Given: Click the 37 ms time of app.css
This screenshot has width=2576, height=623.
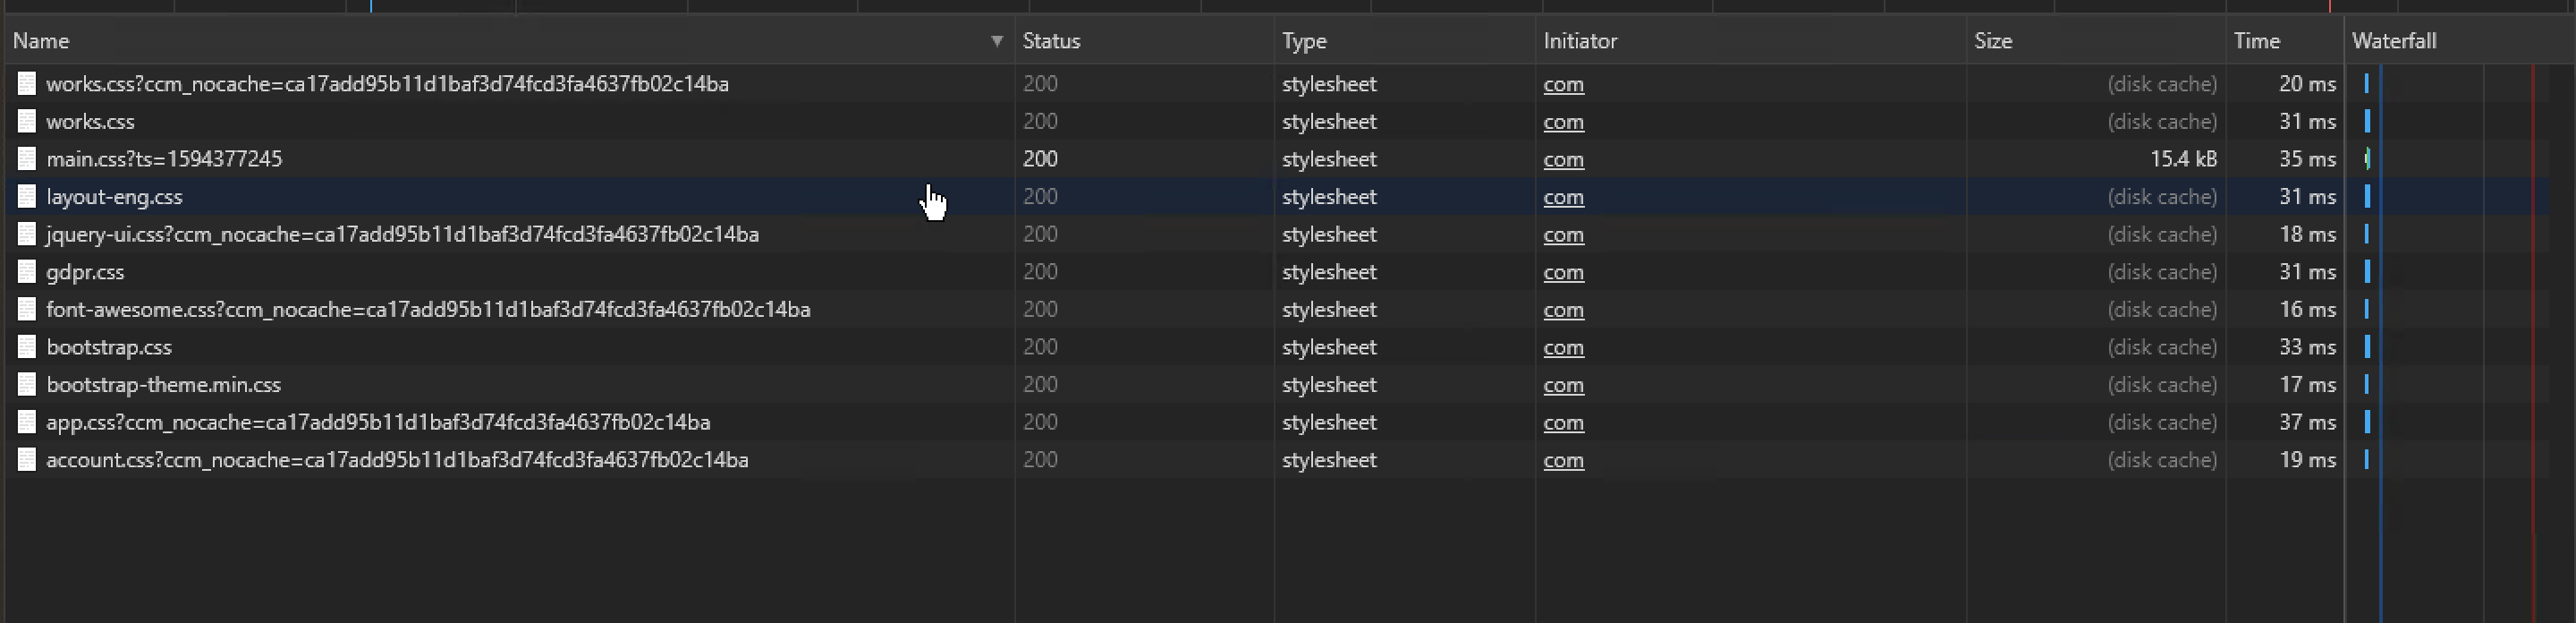Looking at the screenshot, I should [x=2307, y=422].
